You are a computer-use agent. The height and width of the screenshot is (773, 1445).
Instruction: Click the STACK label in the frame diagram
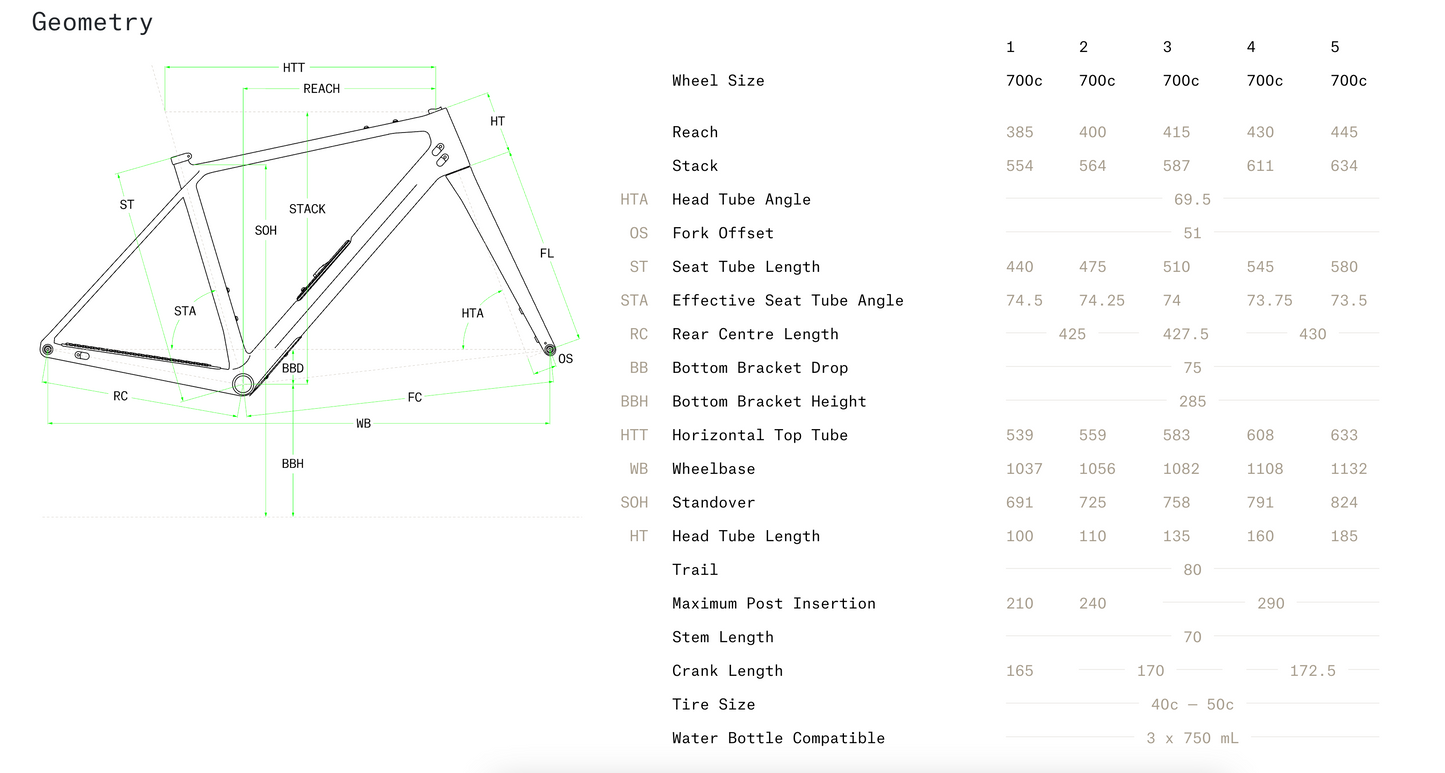[307, 209]
